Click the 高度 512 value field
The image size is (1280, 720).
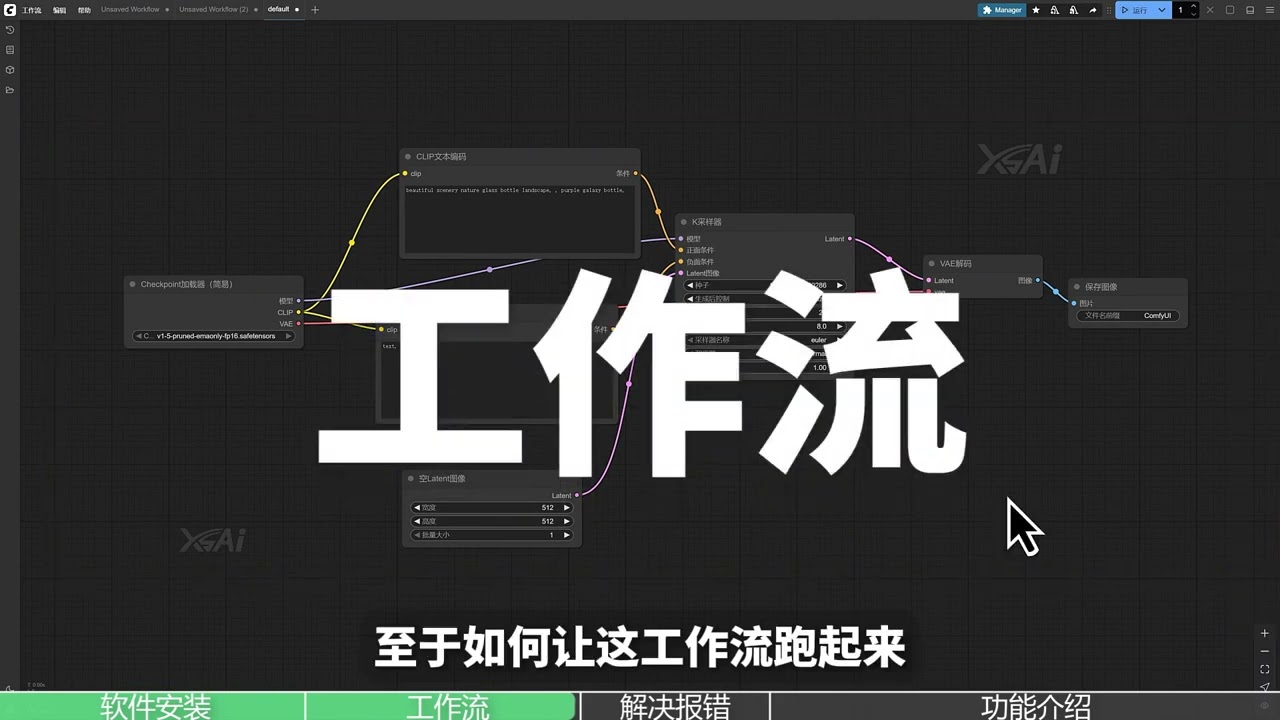(x=492, y=521)
